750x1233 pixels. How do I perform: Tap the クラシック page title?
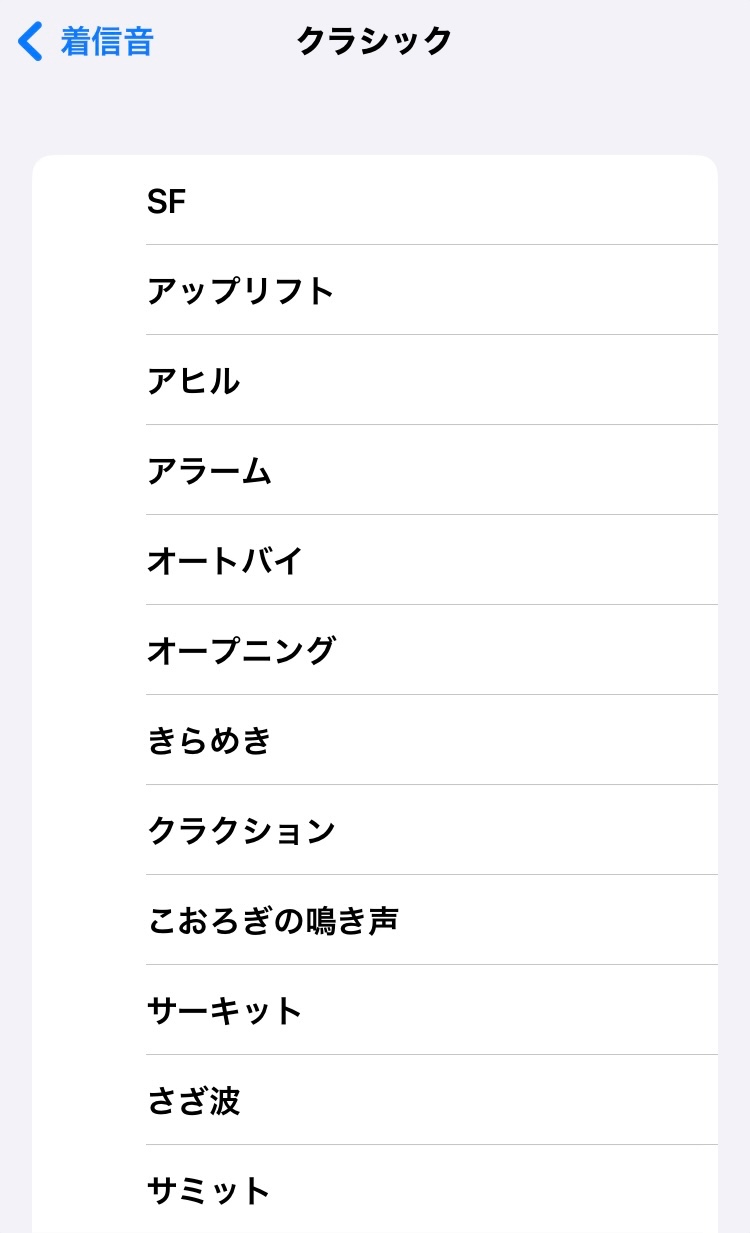coord(375,42)
